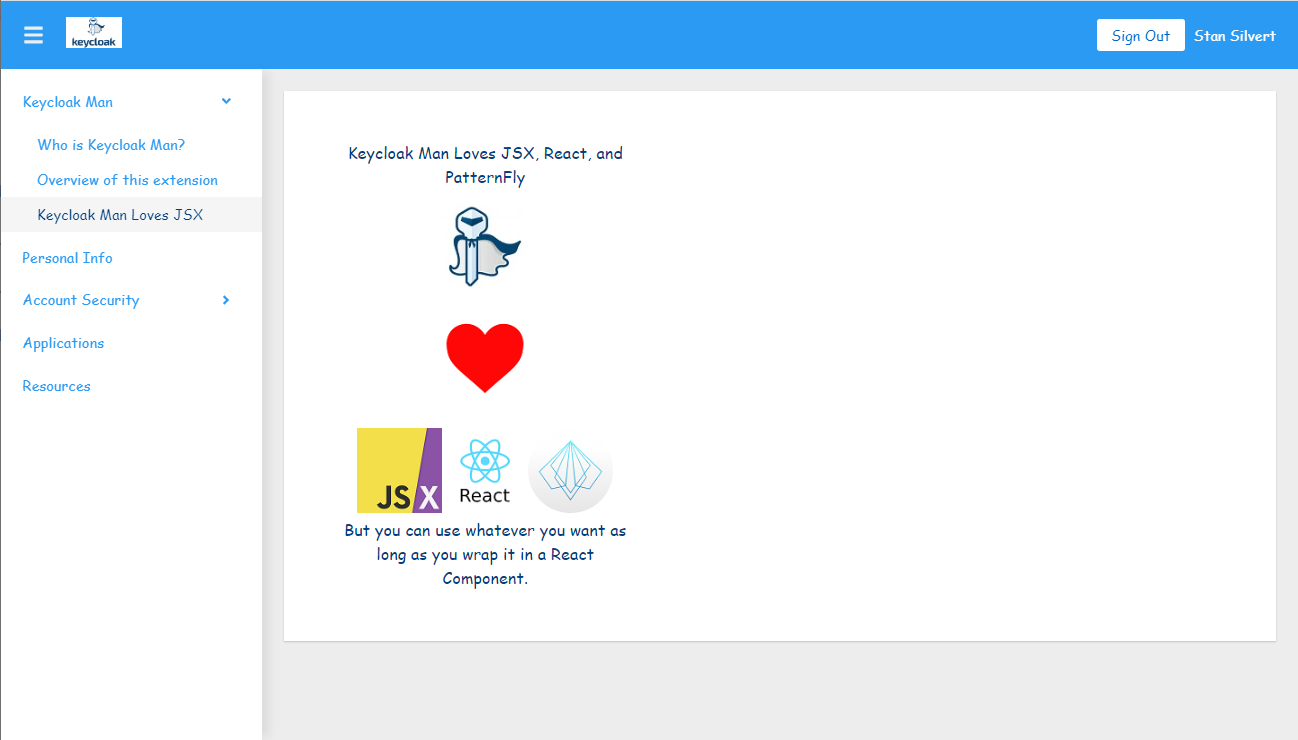The image size is (1298, 740).
Task: Click the Keycloak Man caped mascot image
Action: pyautogui.click(x=484, y=246)
